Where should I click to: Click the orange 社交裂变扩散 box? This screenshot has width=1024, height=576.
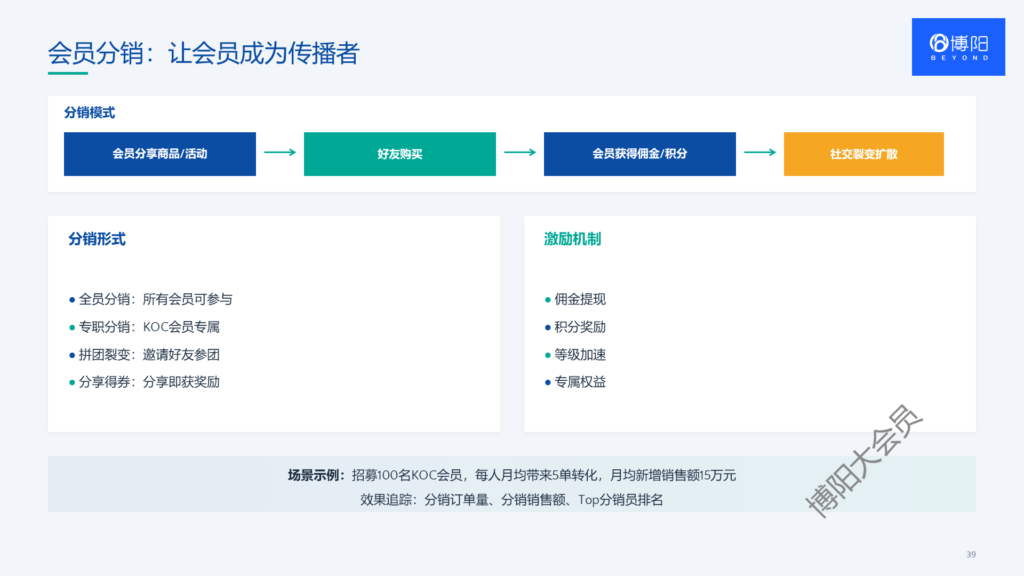pos(863,154)
